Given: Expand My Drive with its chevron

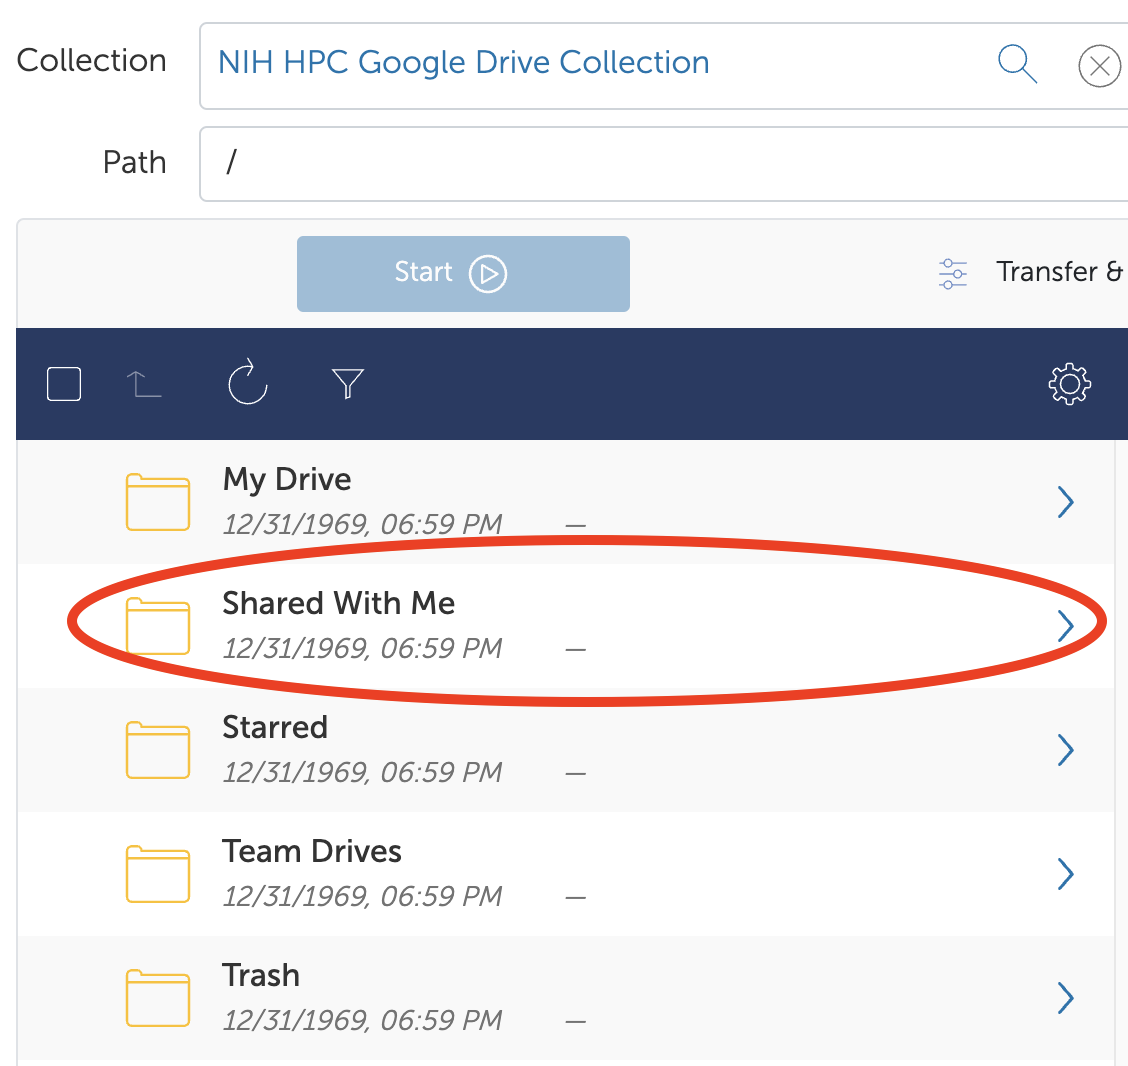Looking at the screenshot, I should click(x=1065, y=502).
